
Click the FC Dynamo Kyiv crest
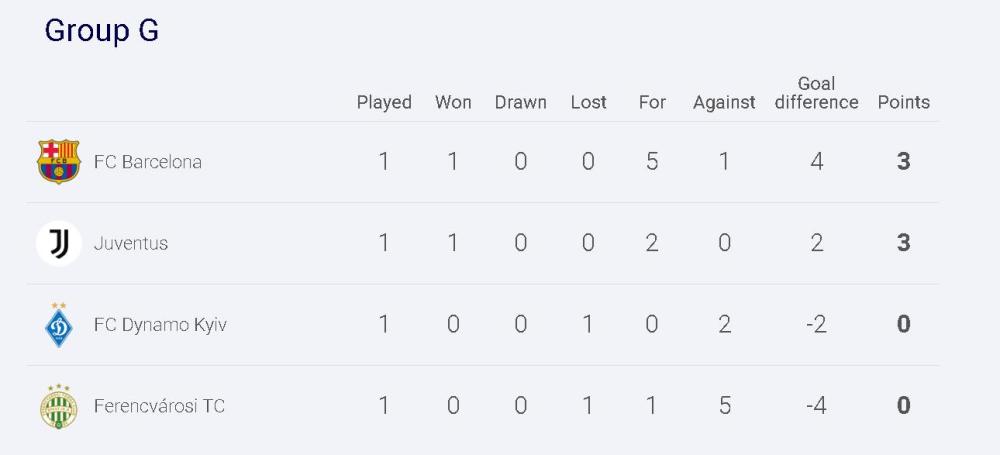click(59, 325)
